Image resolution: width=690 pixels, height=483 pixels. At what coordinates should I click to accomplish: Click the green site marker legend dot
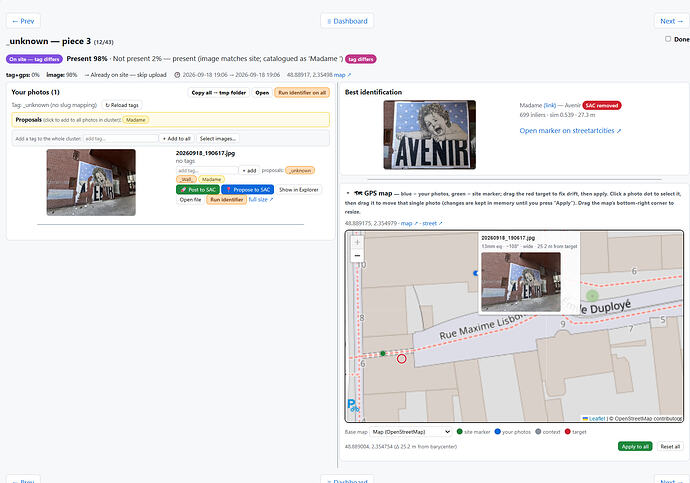point(460,432)
